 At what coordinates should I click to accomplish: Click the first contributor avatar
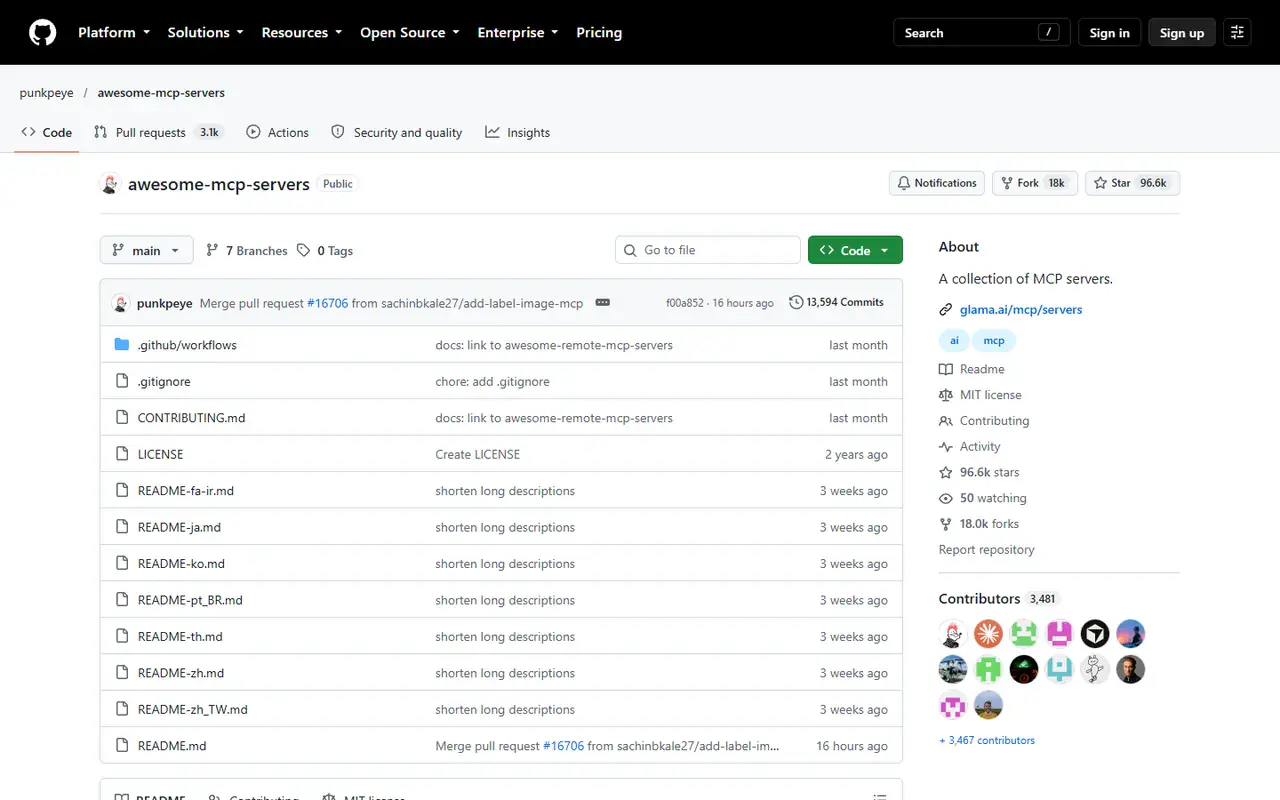point(953,633)
